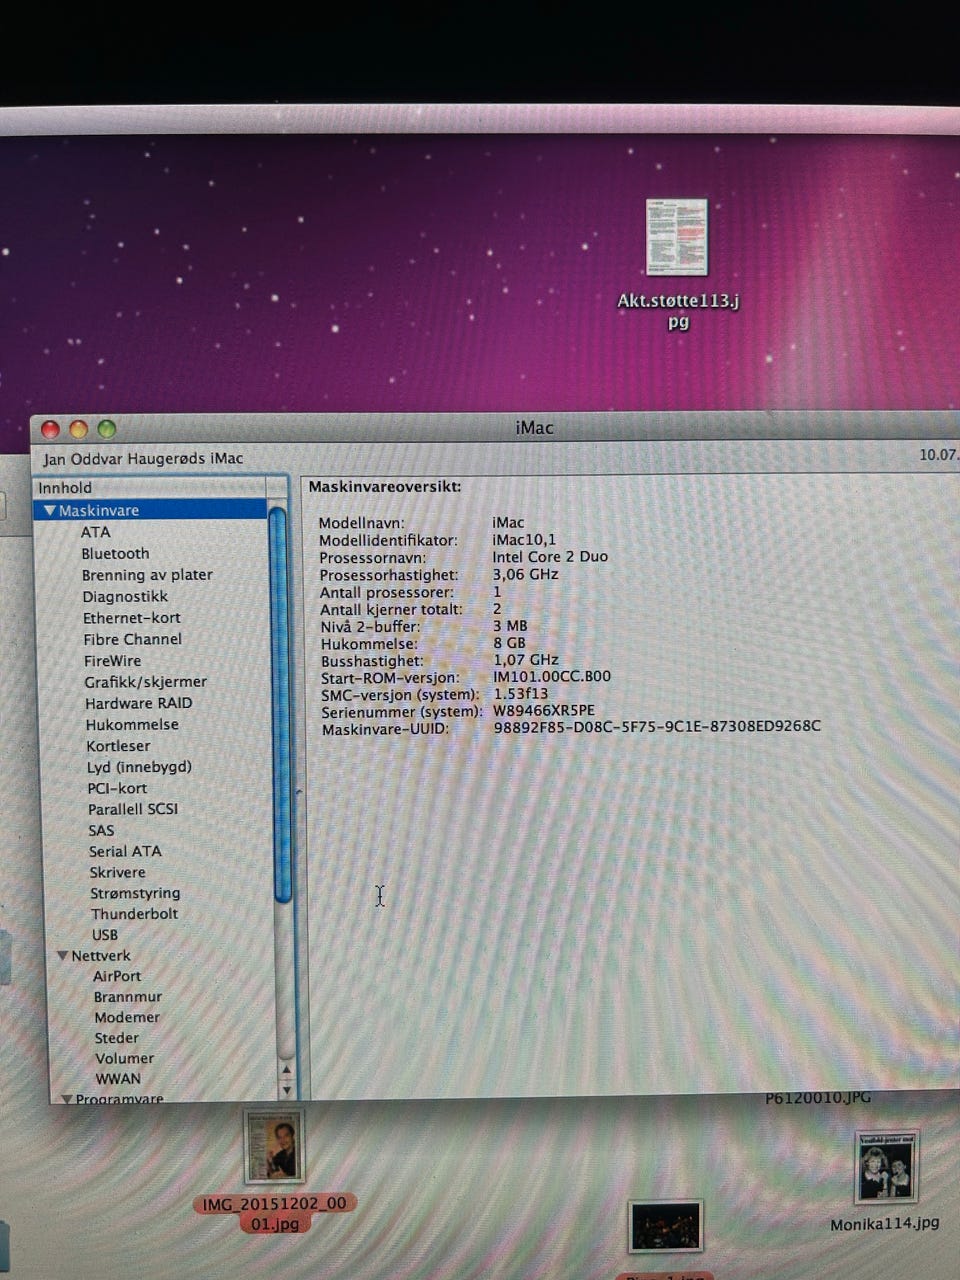
Task: Click the Maskinvareoversikt heading
Action: click(385, 487)
